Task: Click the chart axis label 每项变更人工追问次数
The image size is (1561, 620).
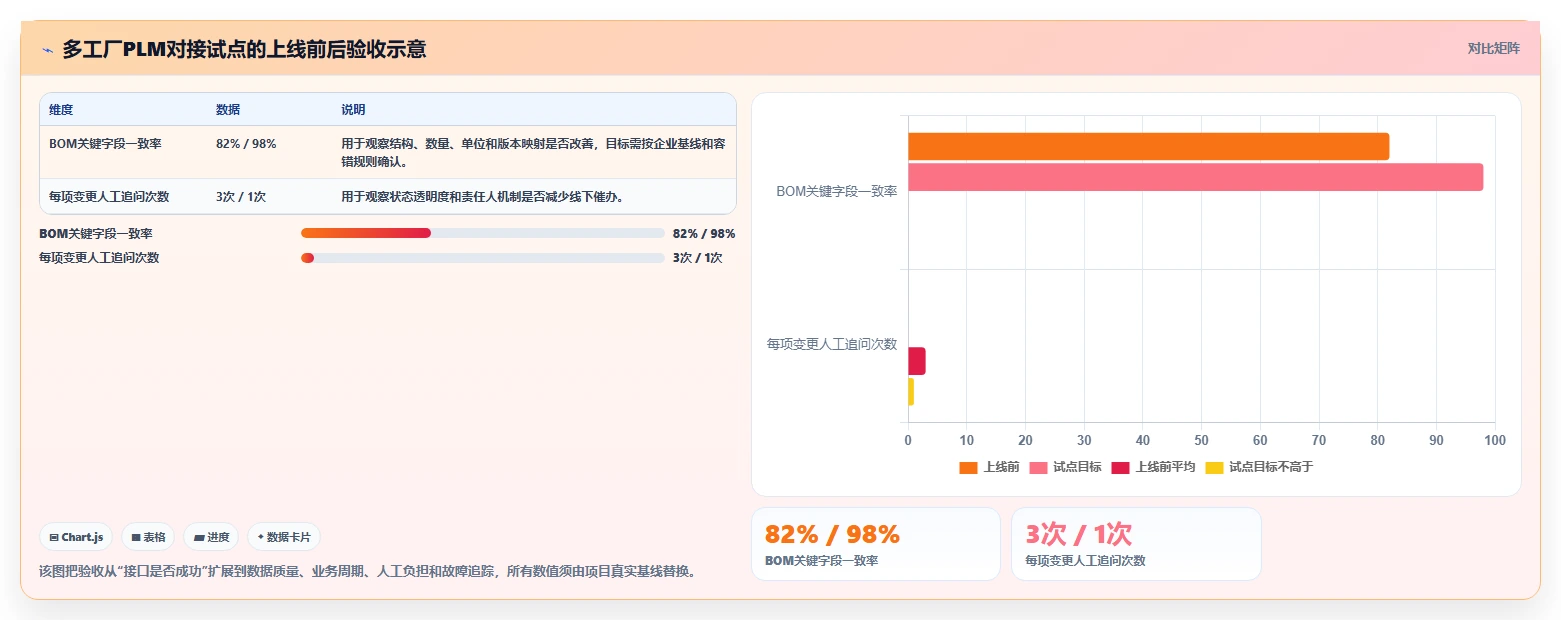Action: 832,344
